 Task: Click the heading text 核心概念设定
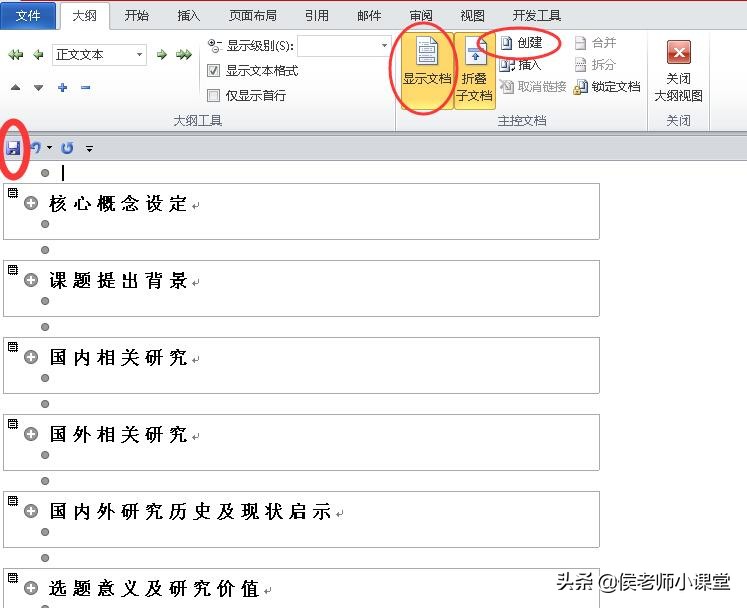coord(118,203)
